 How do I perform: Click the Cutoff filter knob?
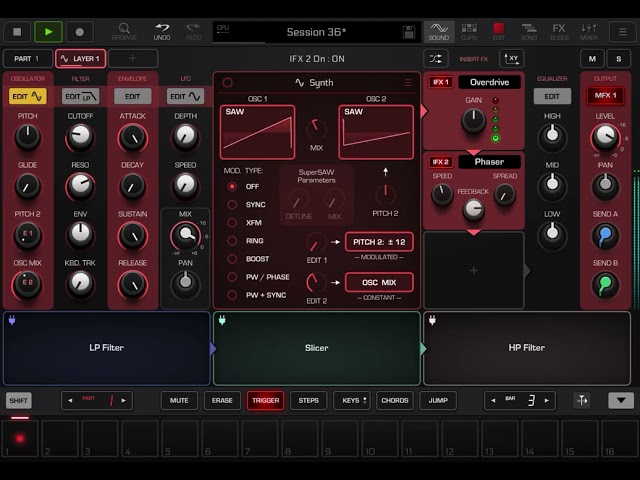pyautogui.click(x=80, y=137)
